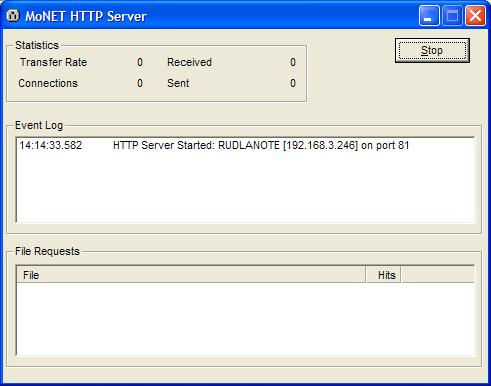This screenshot has height=386, width=491.
Task: Click the MoNET HTTP Server title bar icon
Action: (13, 16)
